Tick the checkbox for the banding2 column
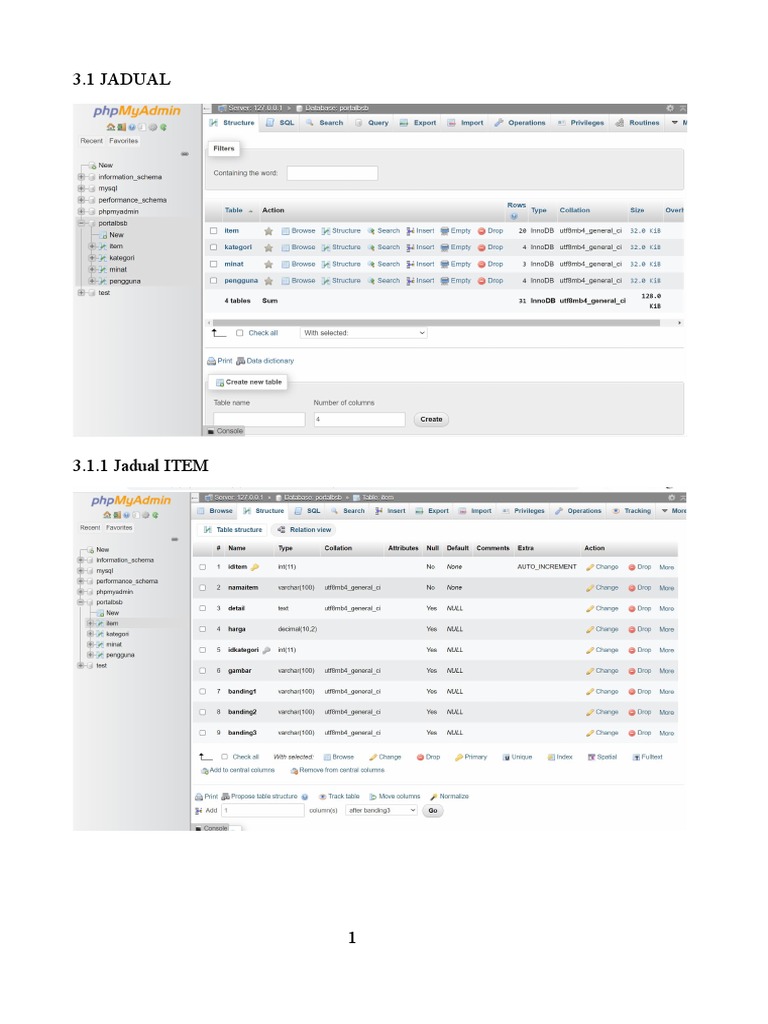This screenshot has width=768, height=1024. click(x=202, y=712)
